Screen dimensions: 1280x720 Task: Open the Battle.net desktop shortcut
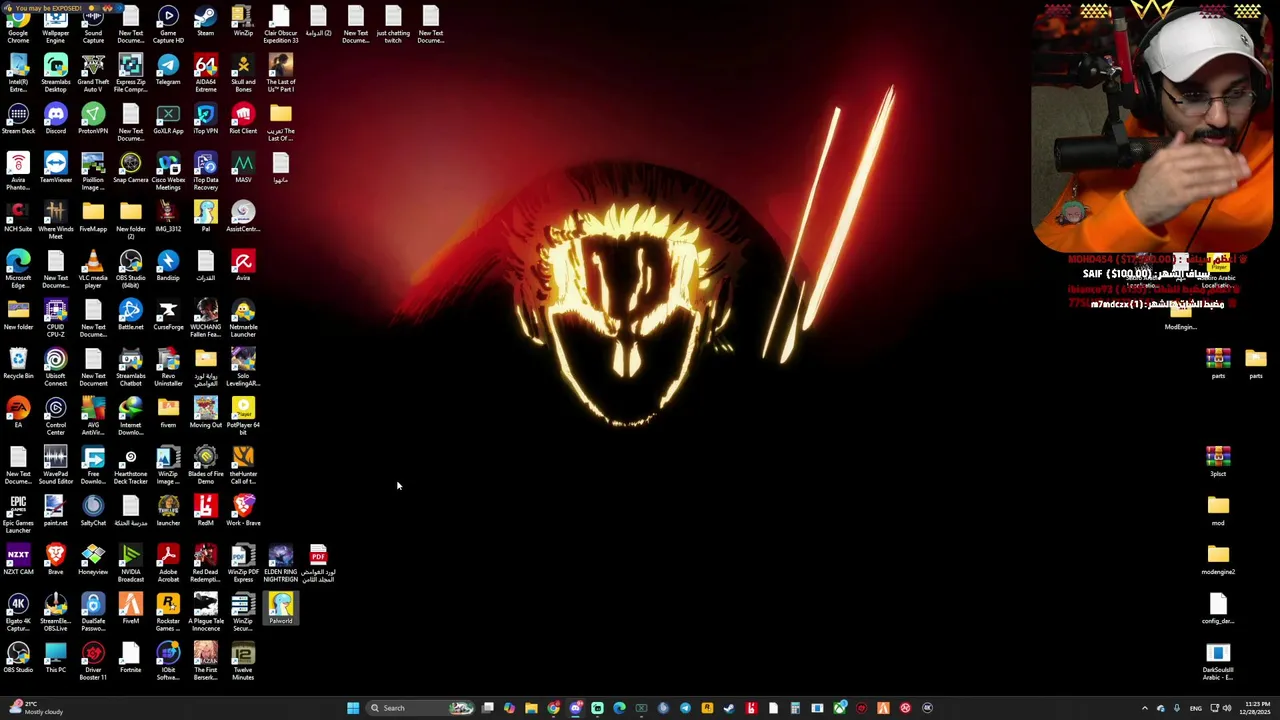131,315
